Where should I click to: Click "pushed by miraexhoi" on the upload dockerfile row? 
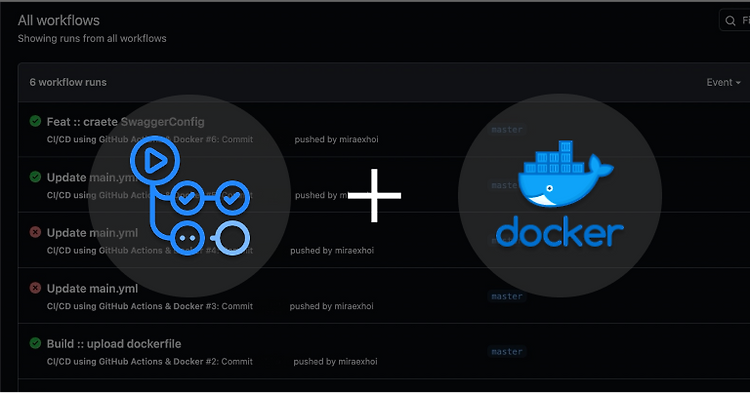point(335,362)
